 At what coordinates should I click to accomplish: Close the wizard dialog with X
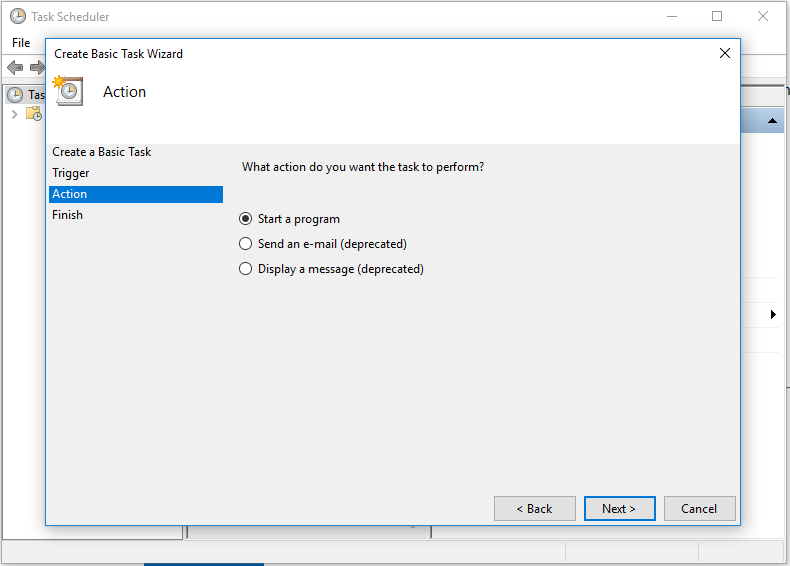pyautogui.click(x=725, y=53)
